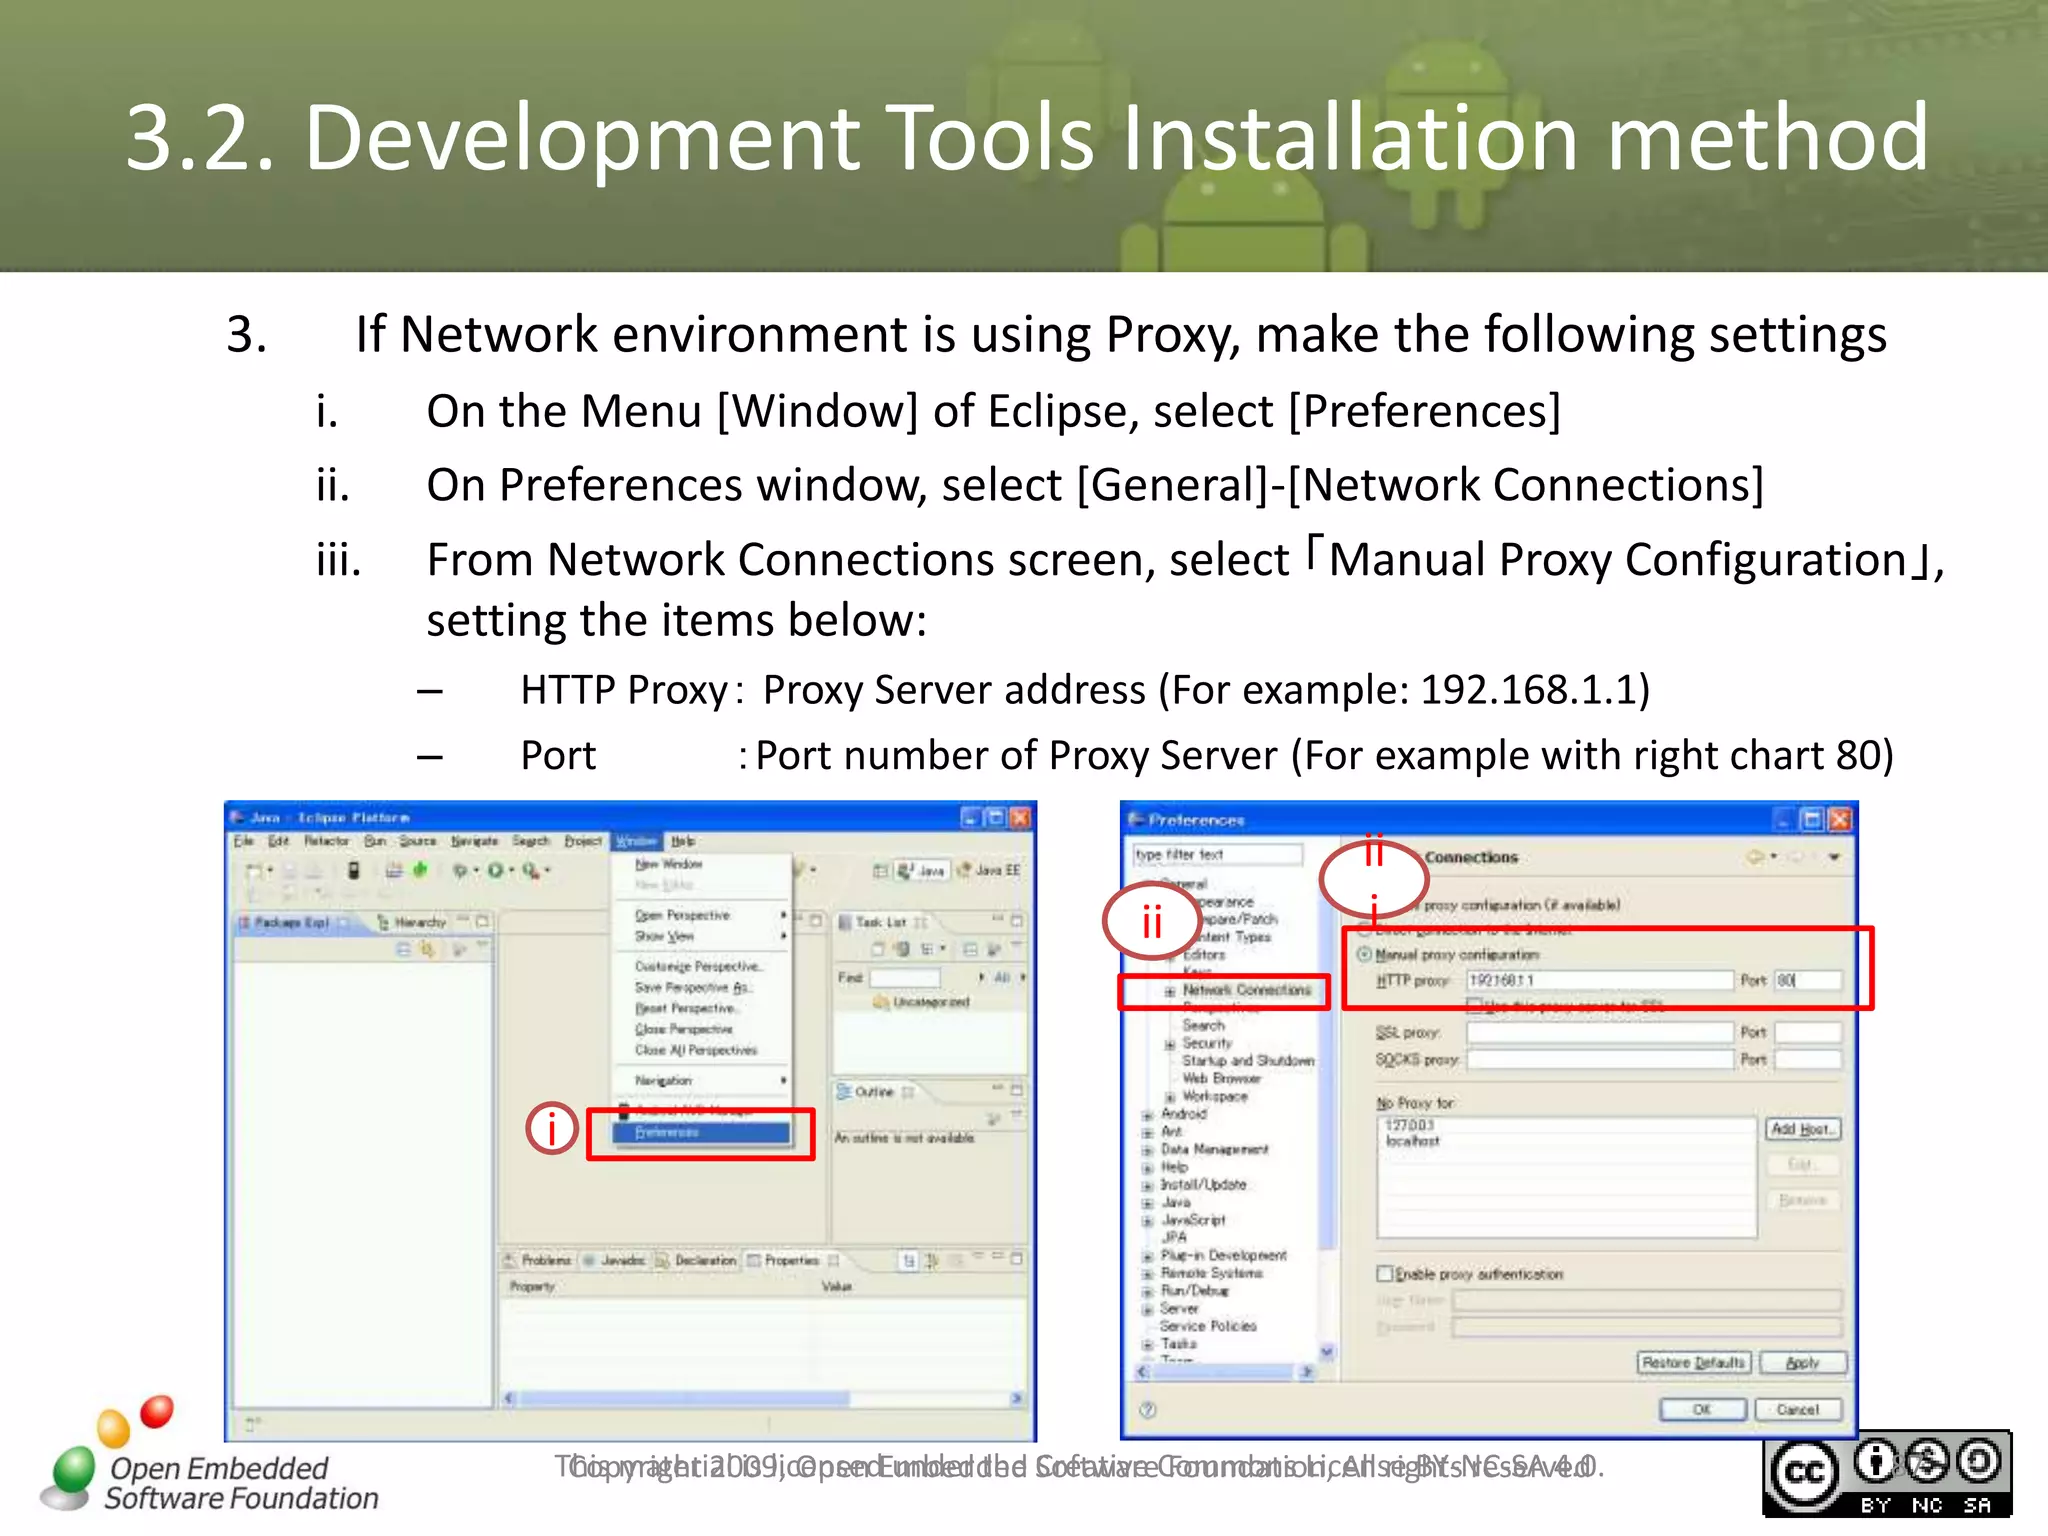The width and height of the screenshot is (2048, 1536).
Task: Switch to the Java EE perspective
Action: click(x=989, y=871)
